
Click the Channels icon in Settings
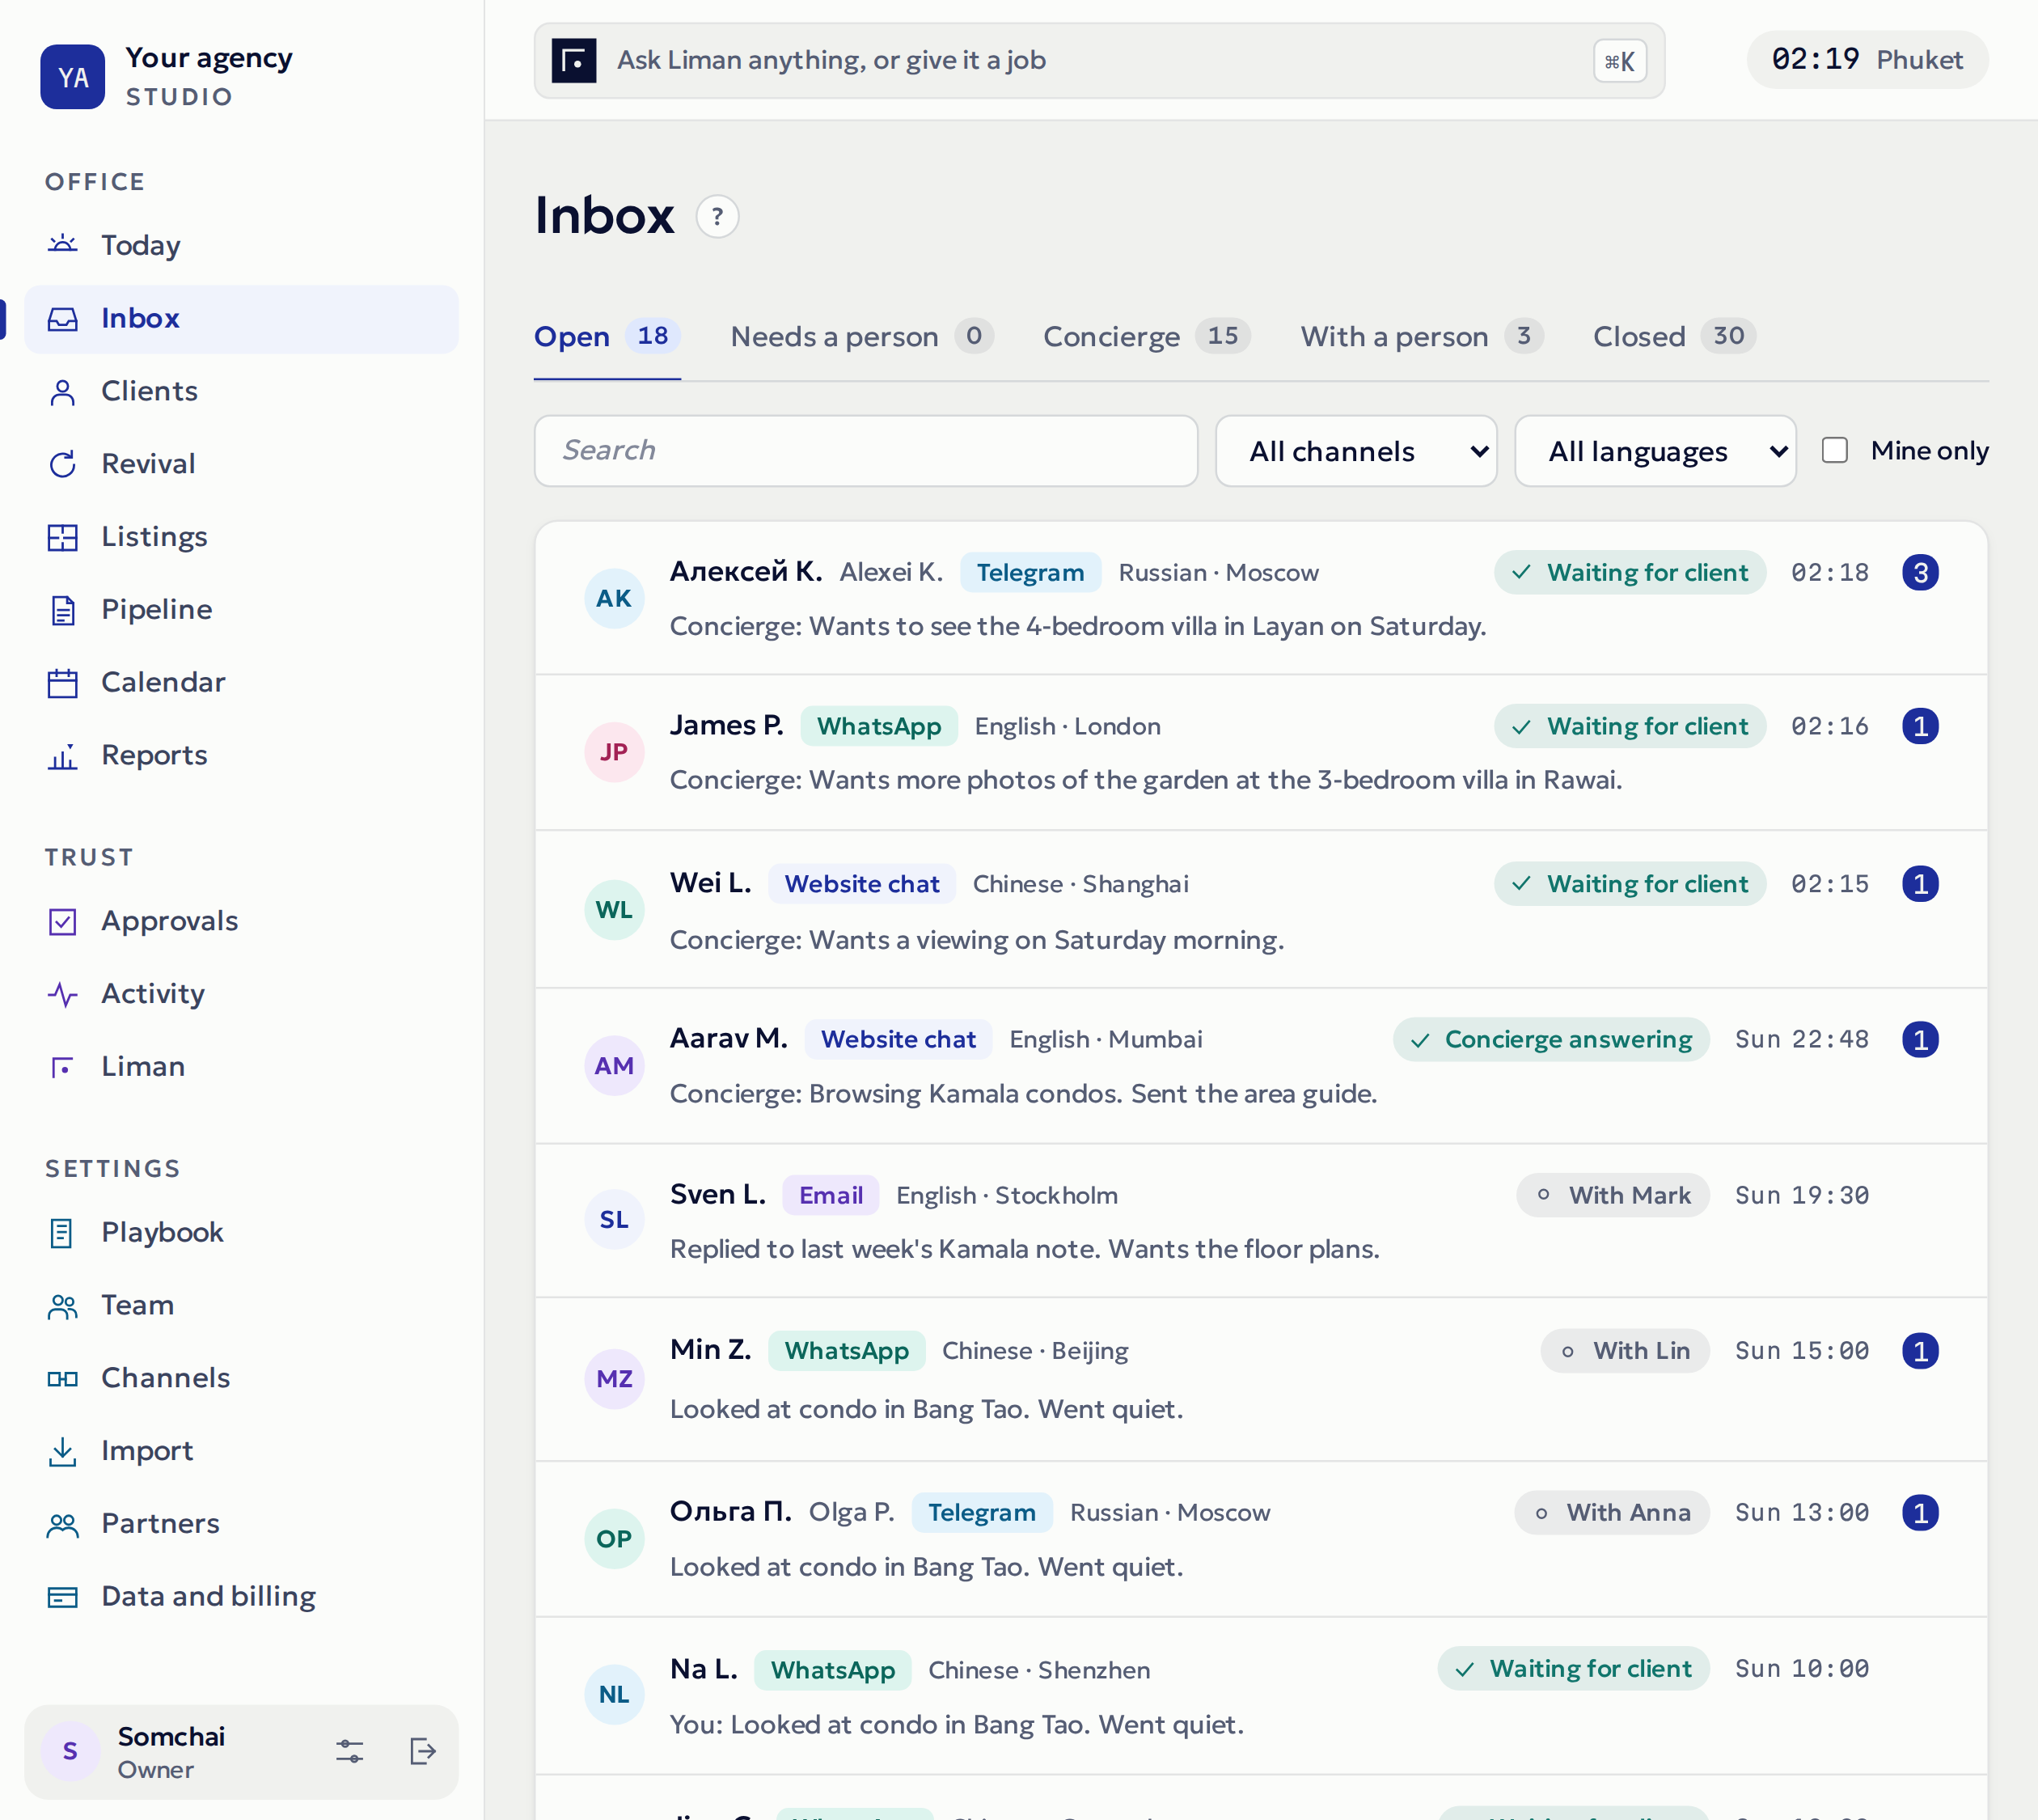[62, 1379]
